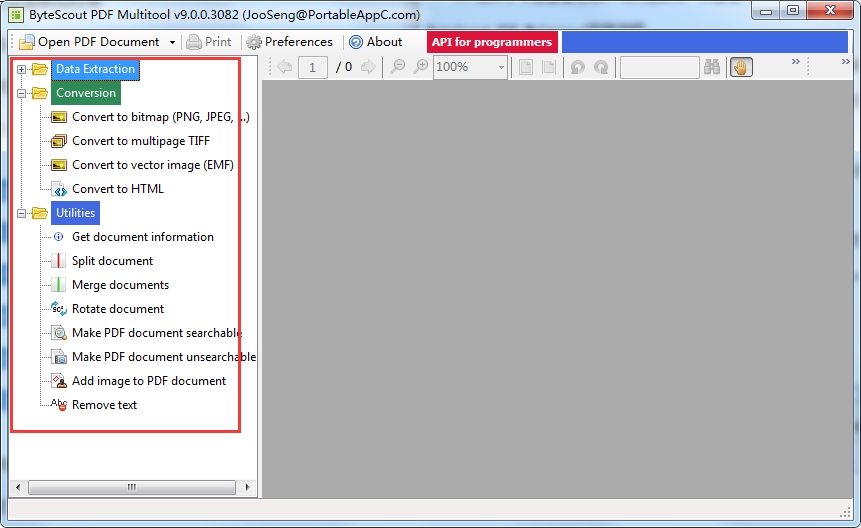Select Convert to vector image (EMF)
861x528 pixels.
click(153, 165)
